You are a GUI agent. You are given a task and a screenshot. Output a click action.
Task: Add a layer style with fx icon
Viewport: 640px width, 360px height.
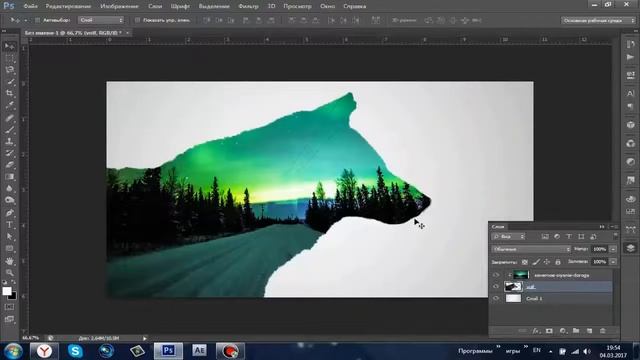coord(536,331)
